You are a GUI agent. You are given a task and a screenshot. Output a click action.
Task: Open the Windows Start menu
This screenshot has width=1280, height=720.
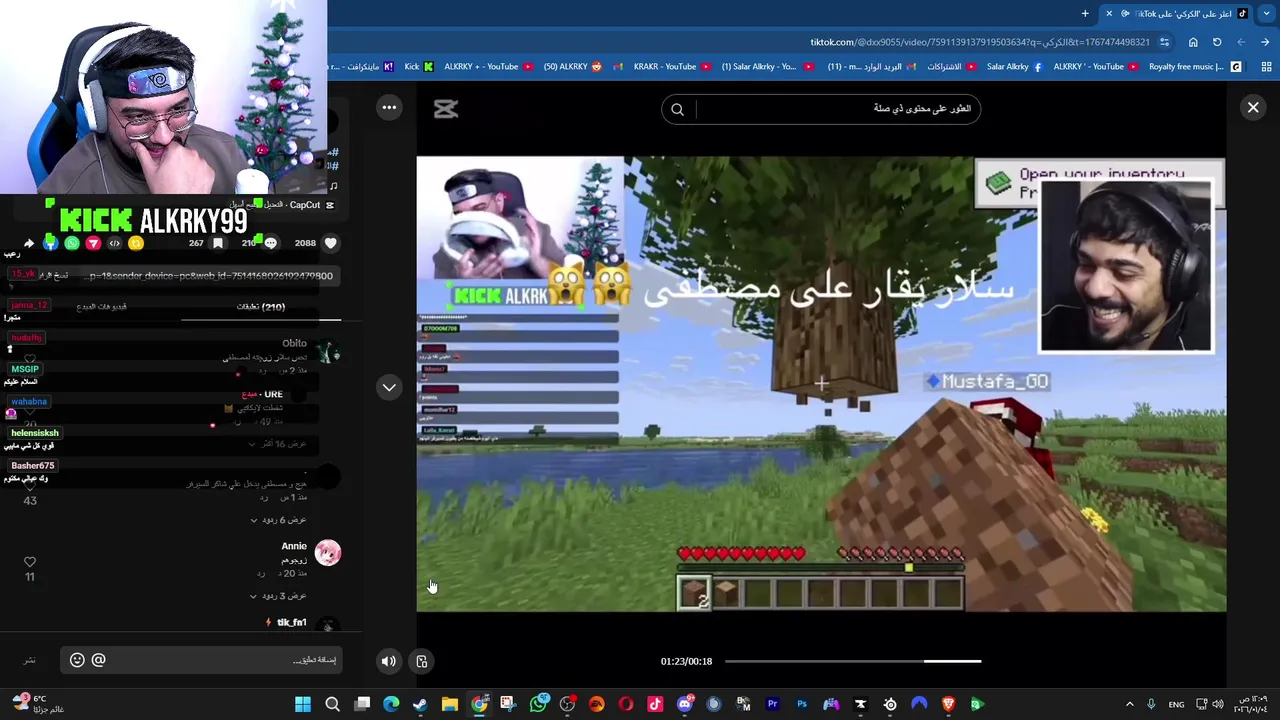pyautogui.click(x=303, y=704)
